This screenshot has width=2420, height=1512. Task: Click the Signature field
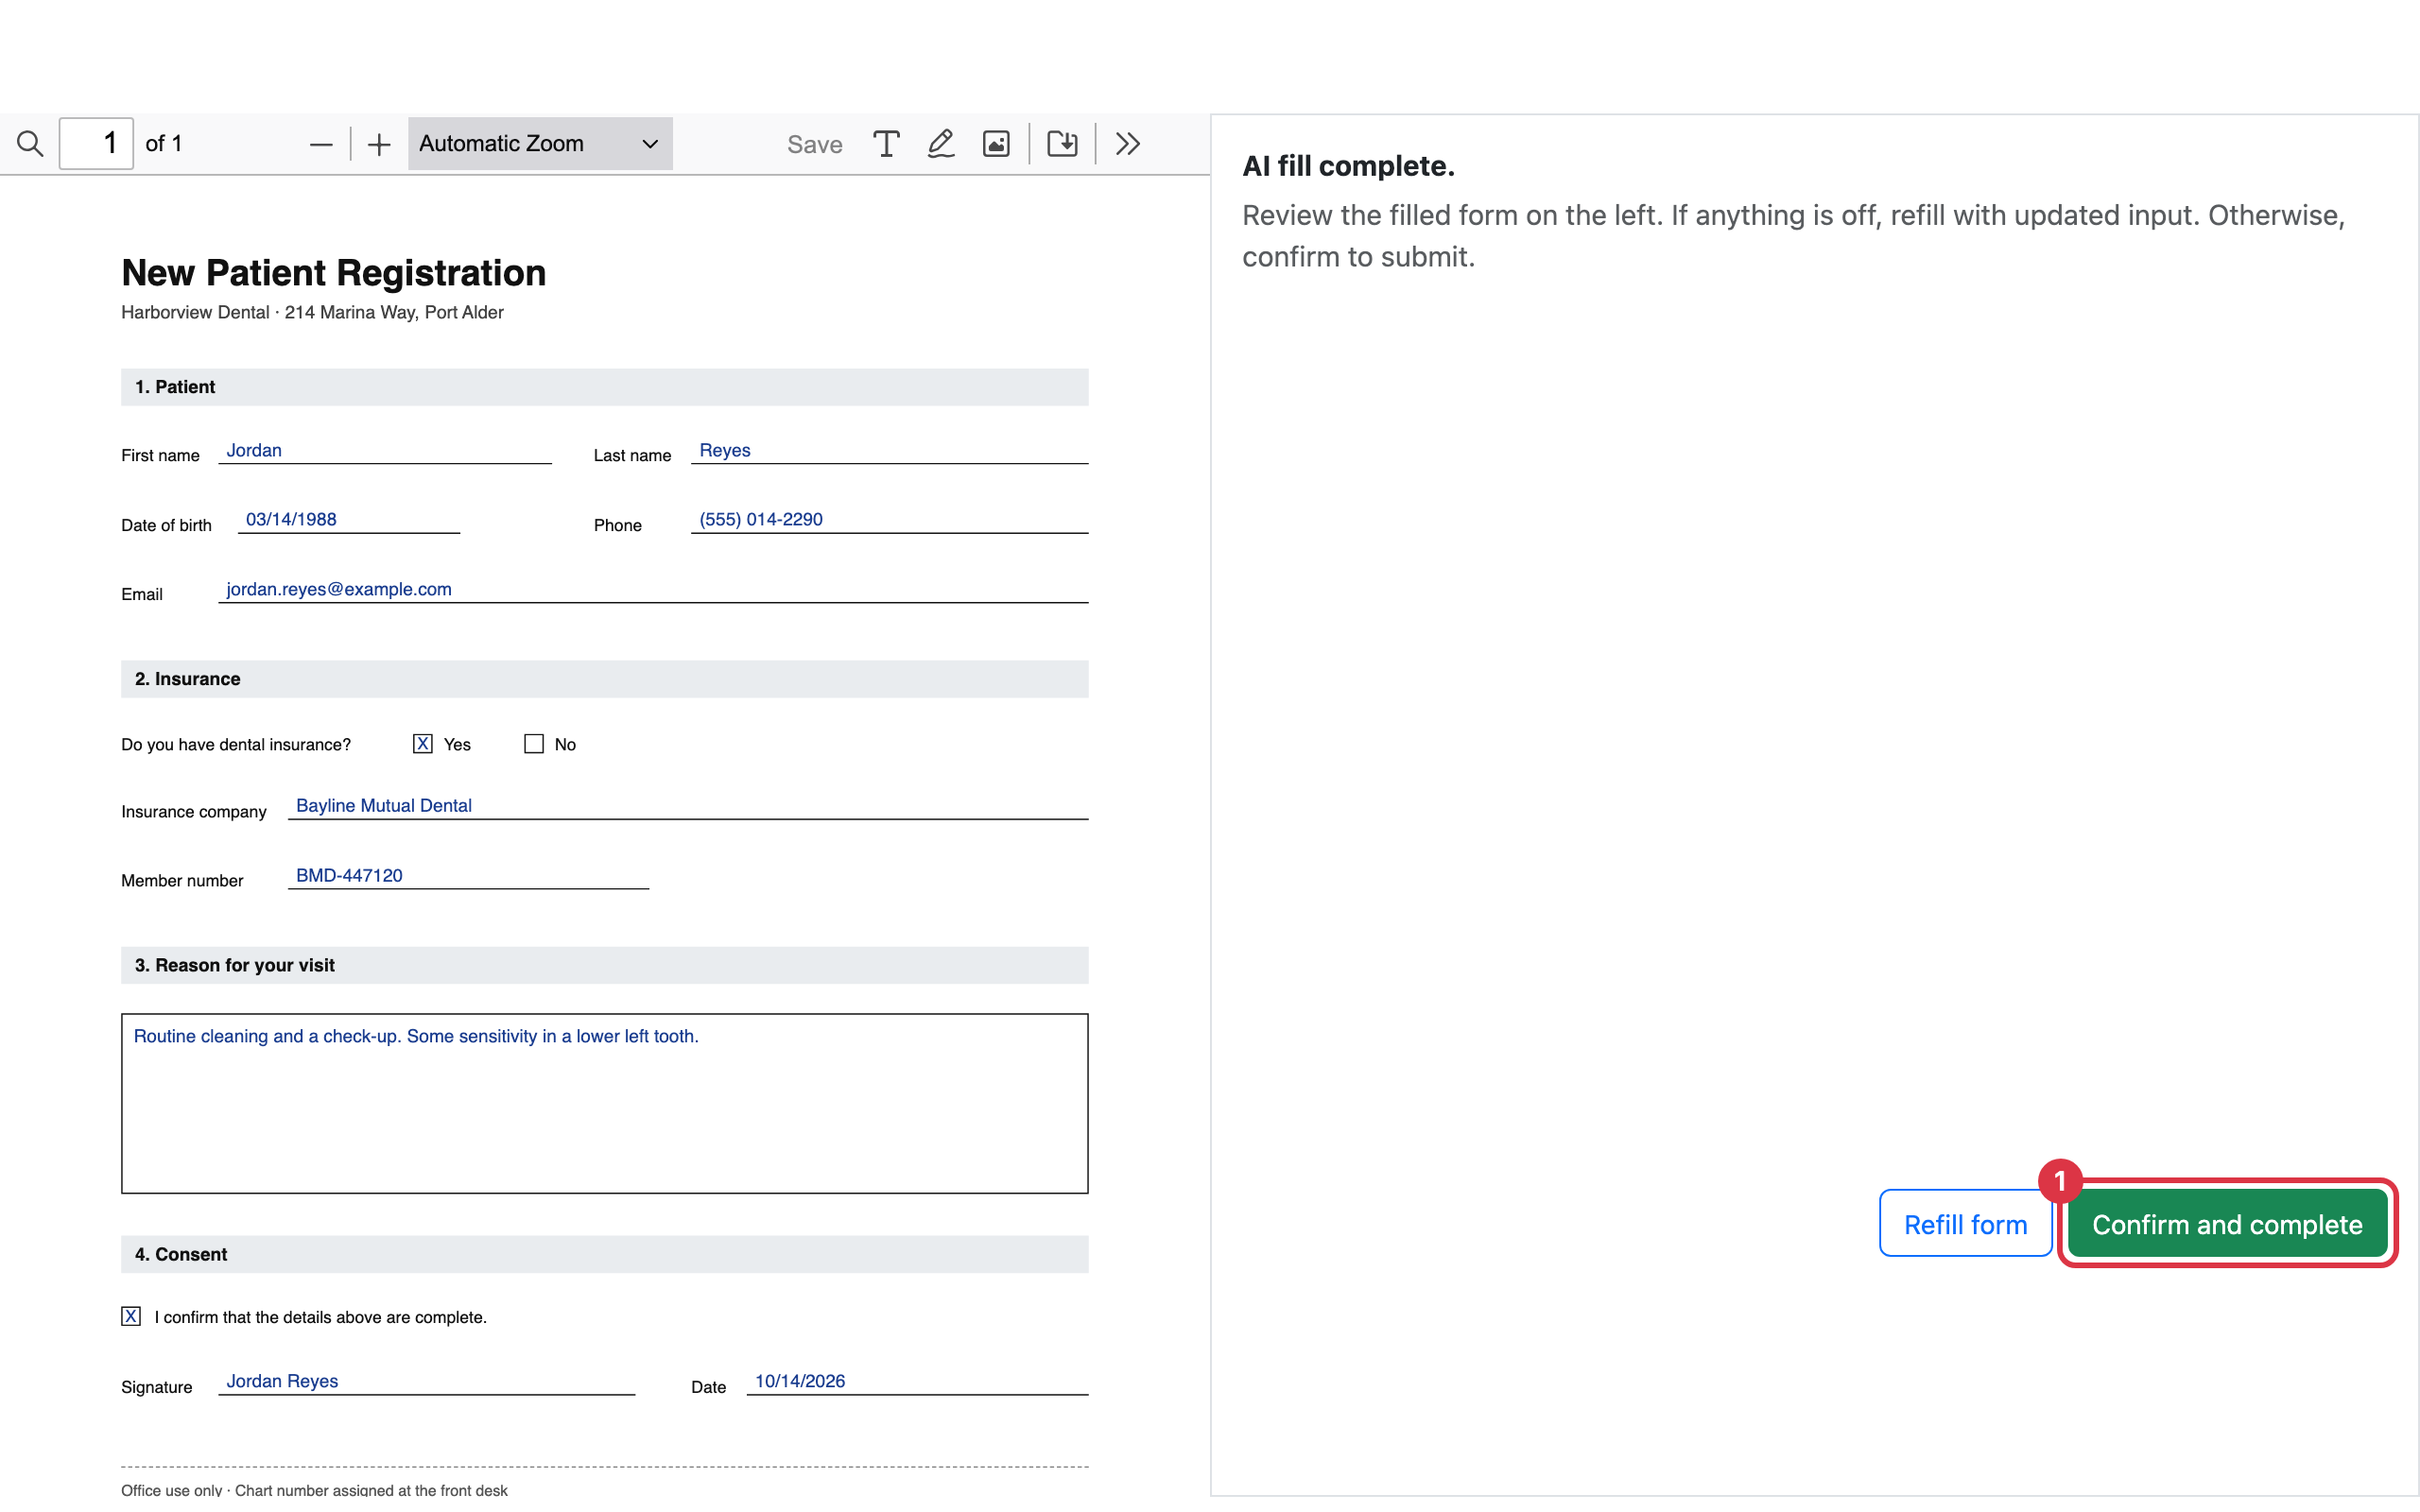tap(427, 1381)
